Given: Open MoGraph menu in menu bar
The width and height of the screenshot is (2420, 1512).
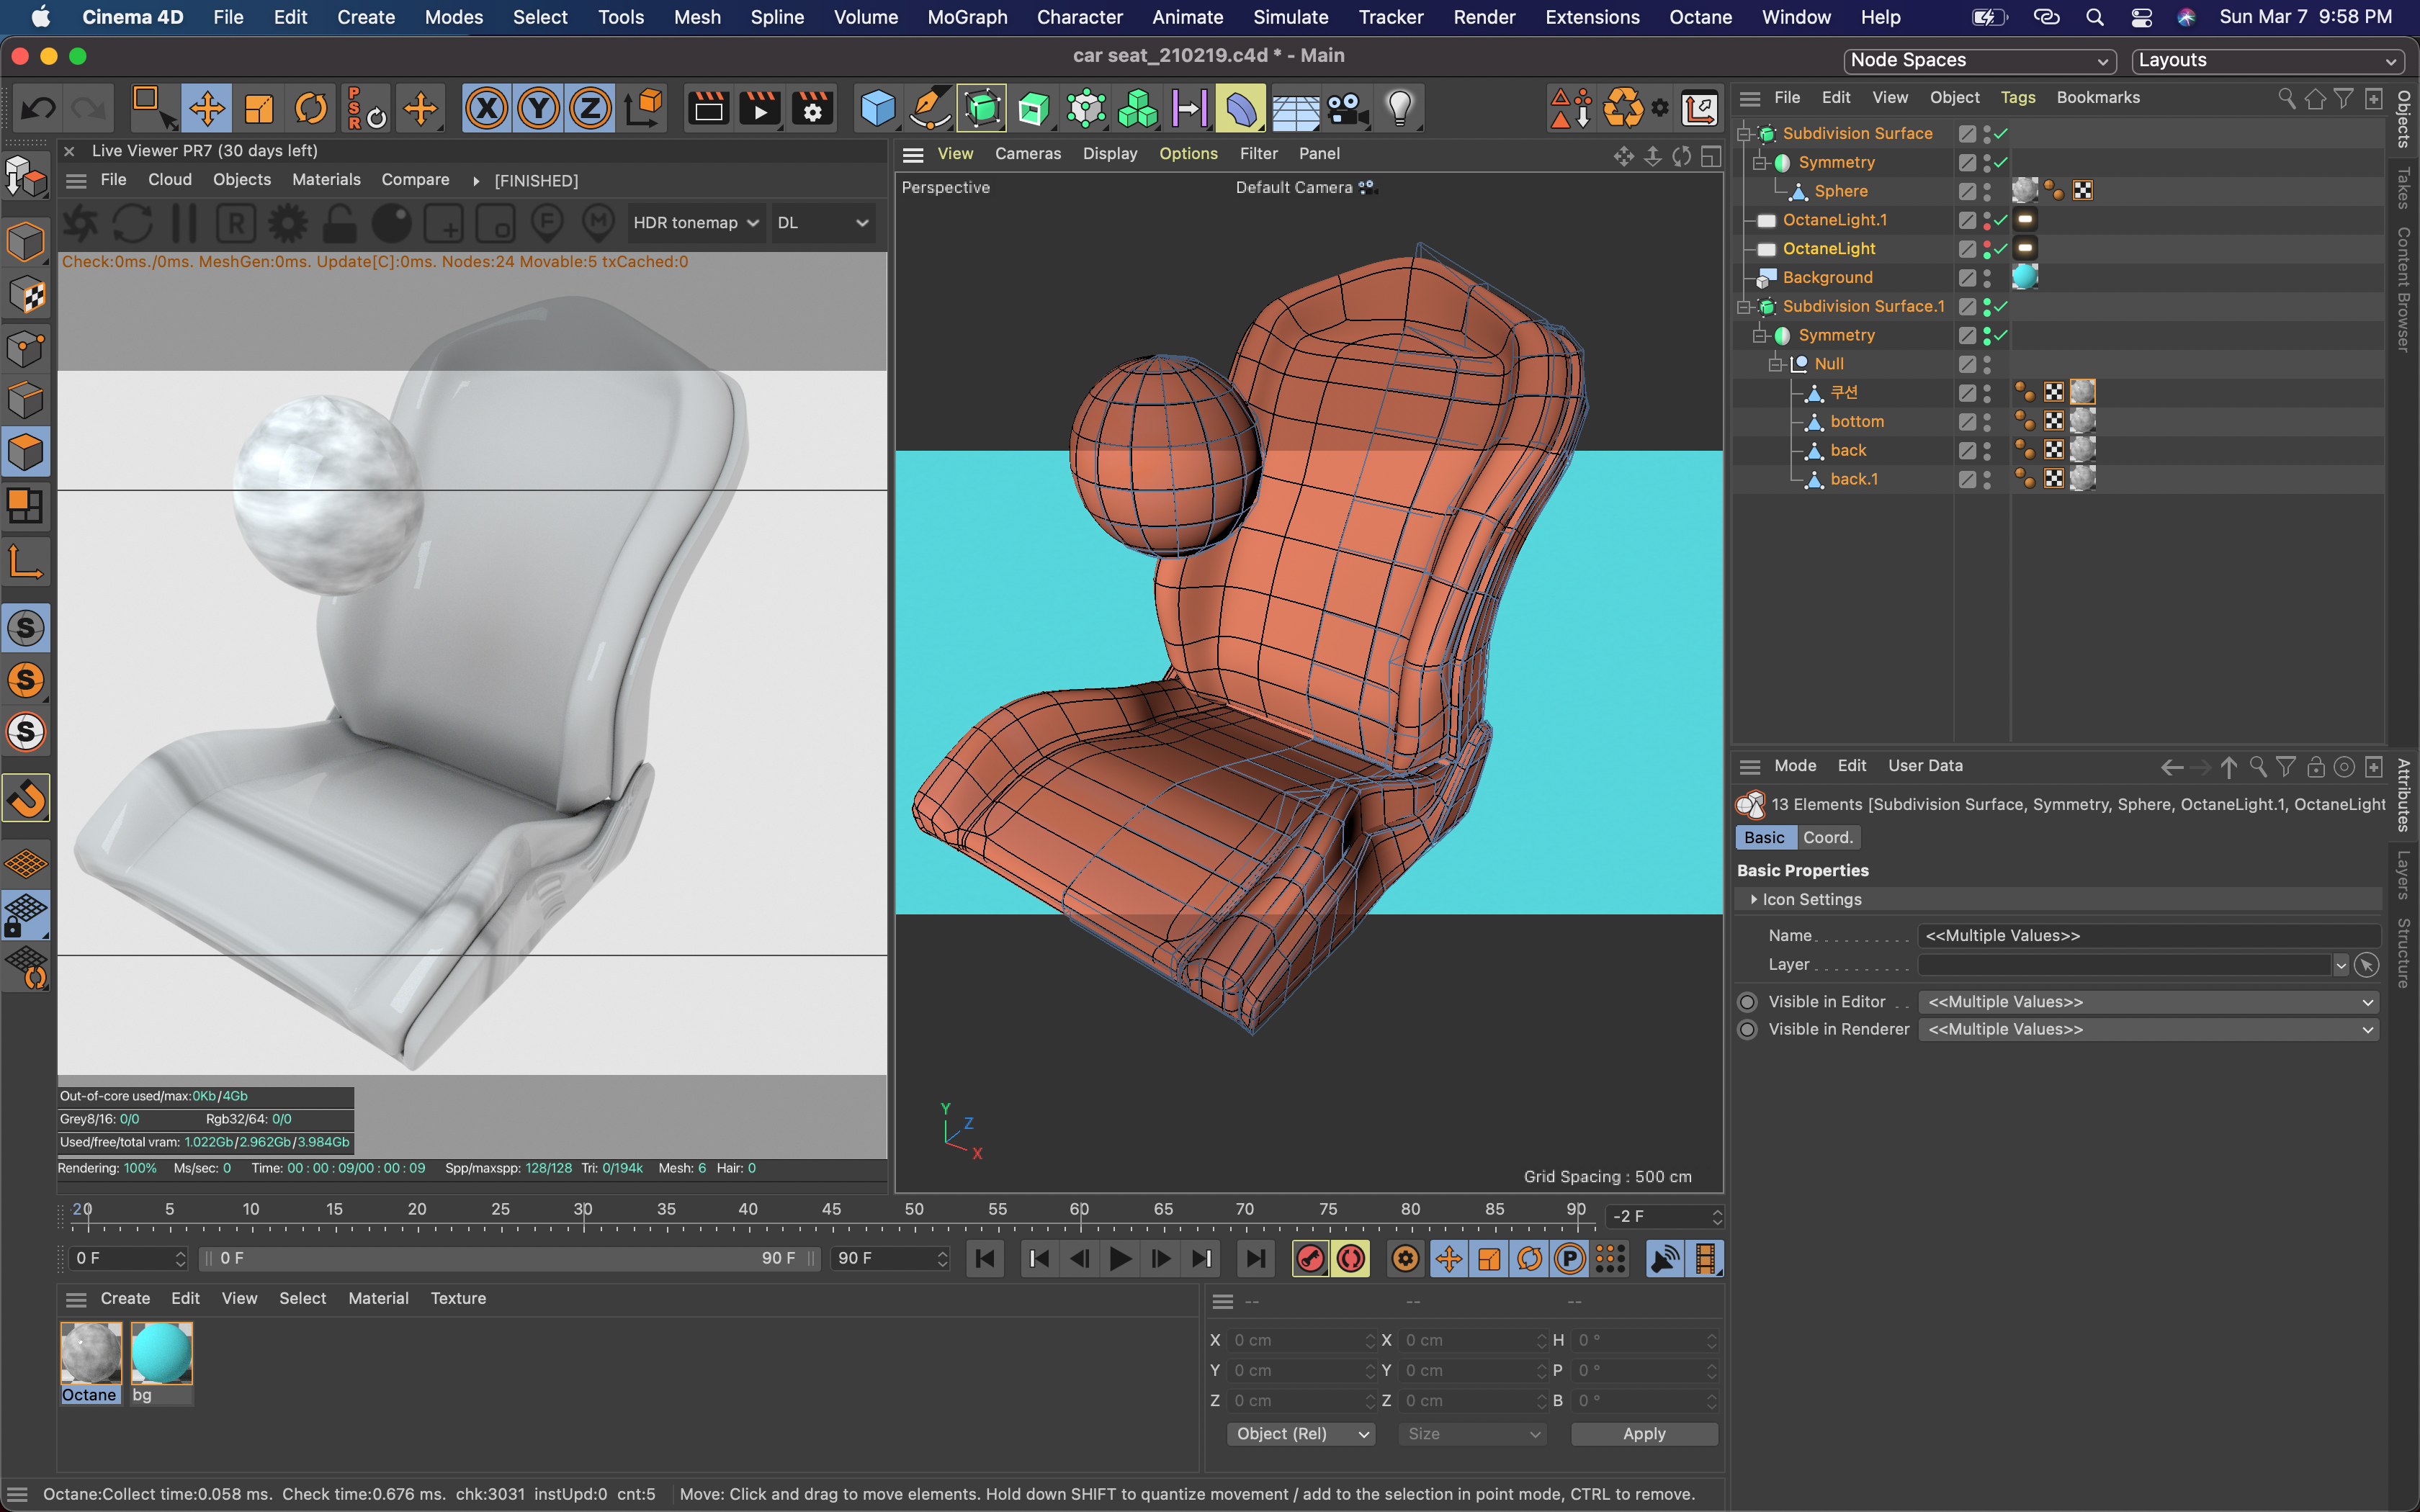Looking at the screenshot, I should point(967,17).
